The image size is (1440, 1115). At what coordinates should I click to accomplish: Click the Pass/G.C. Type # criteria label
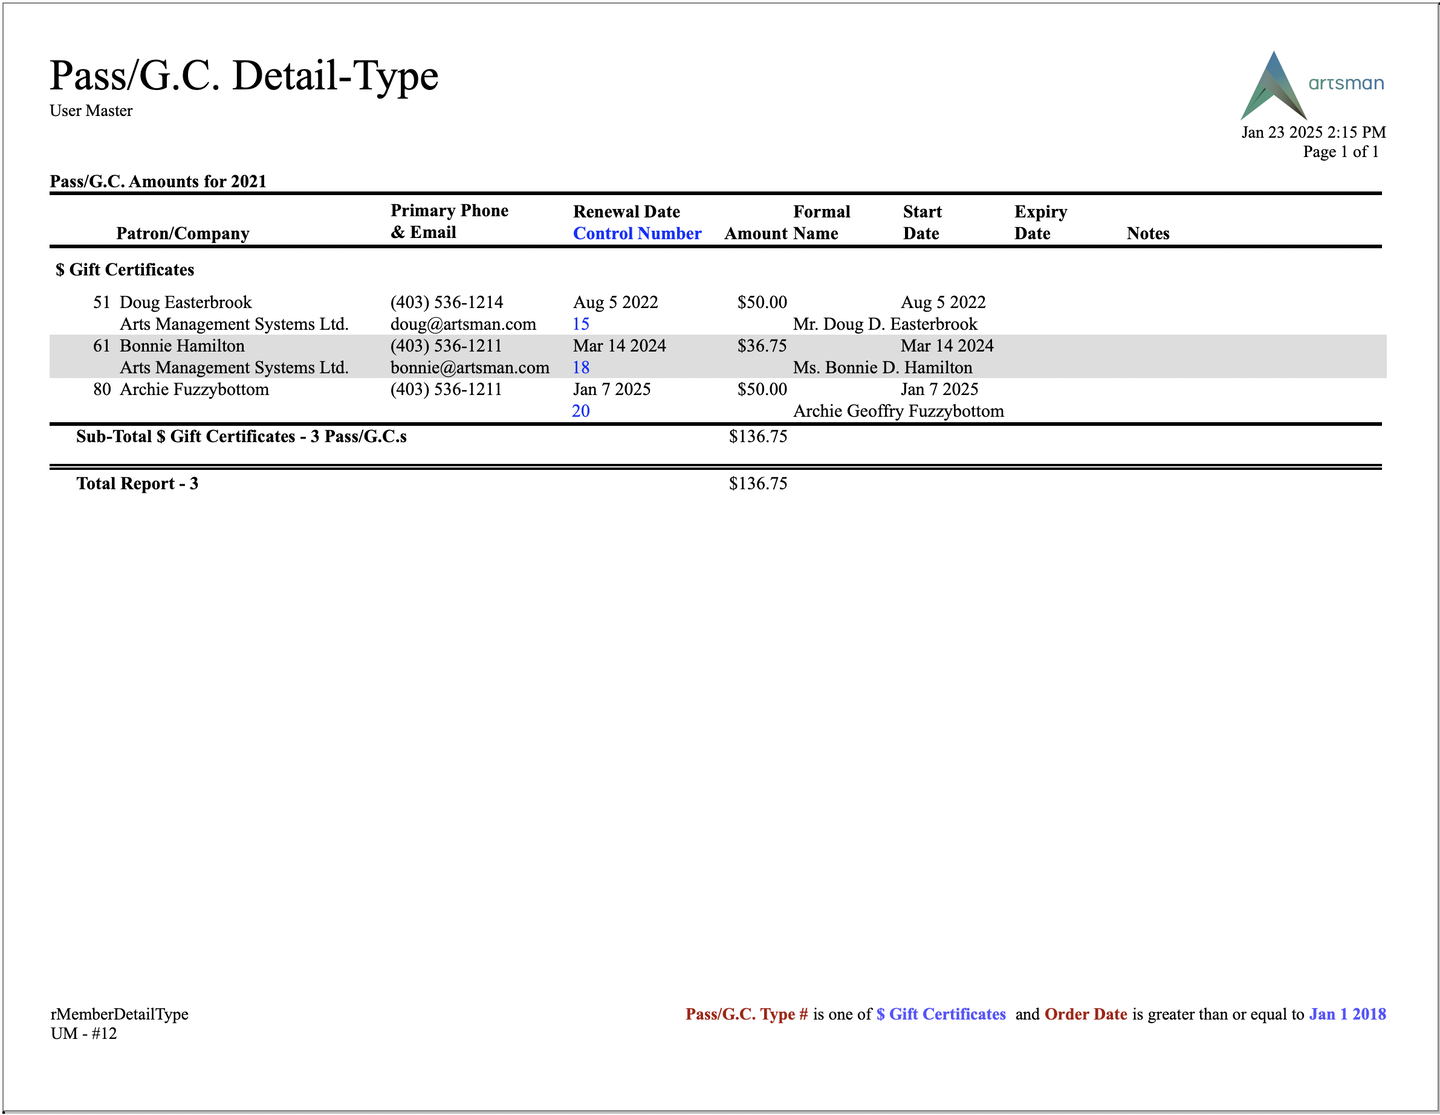point(747,1014)
